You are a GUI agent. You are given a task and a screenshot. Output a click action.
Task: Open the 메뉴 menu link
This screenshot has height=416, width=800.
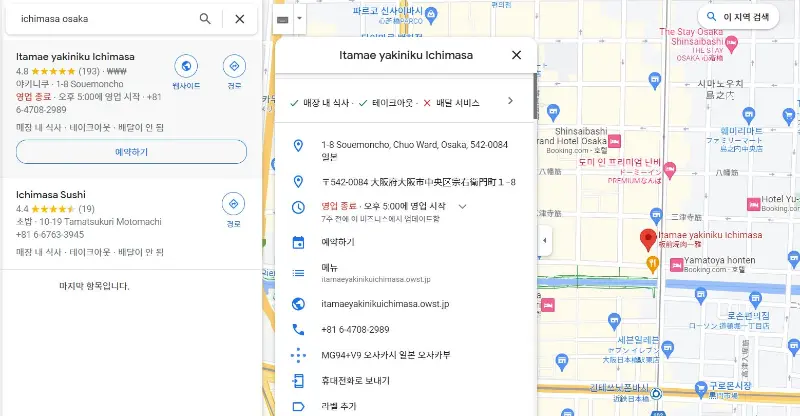point(330,267)
